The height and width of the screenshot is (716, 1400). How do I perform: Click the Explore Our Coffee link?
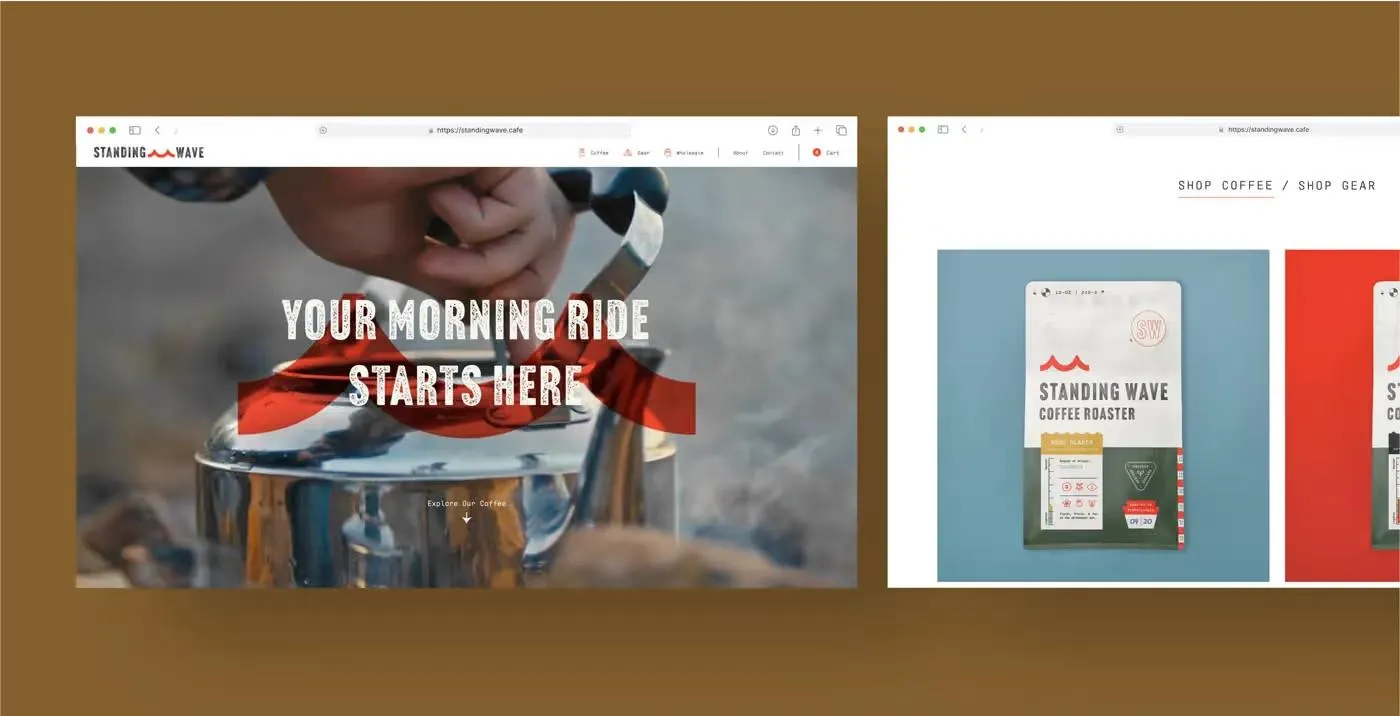467,503
